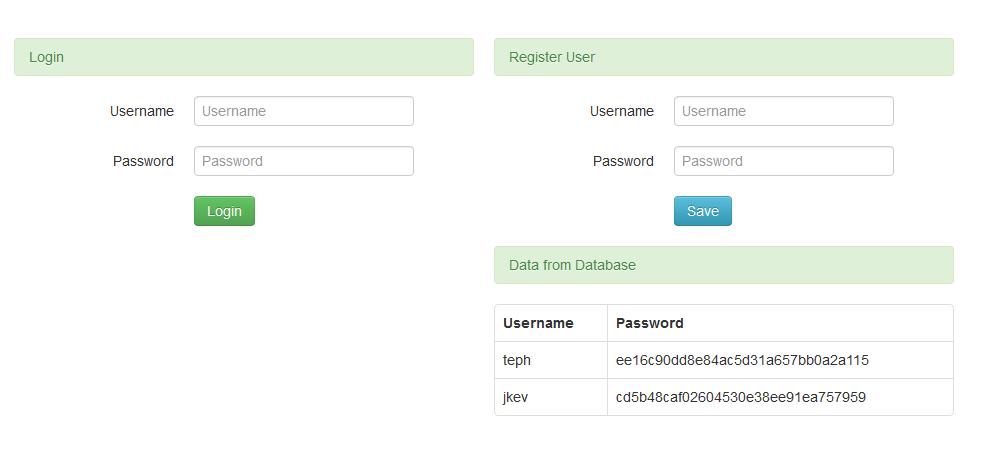
Task: Select the teph username cell
Action: (x=551, y=360)
